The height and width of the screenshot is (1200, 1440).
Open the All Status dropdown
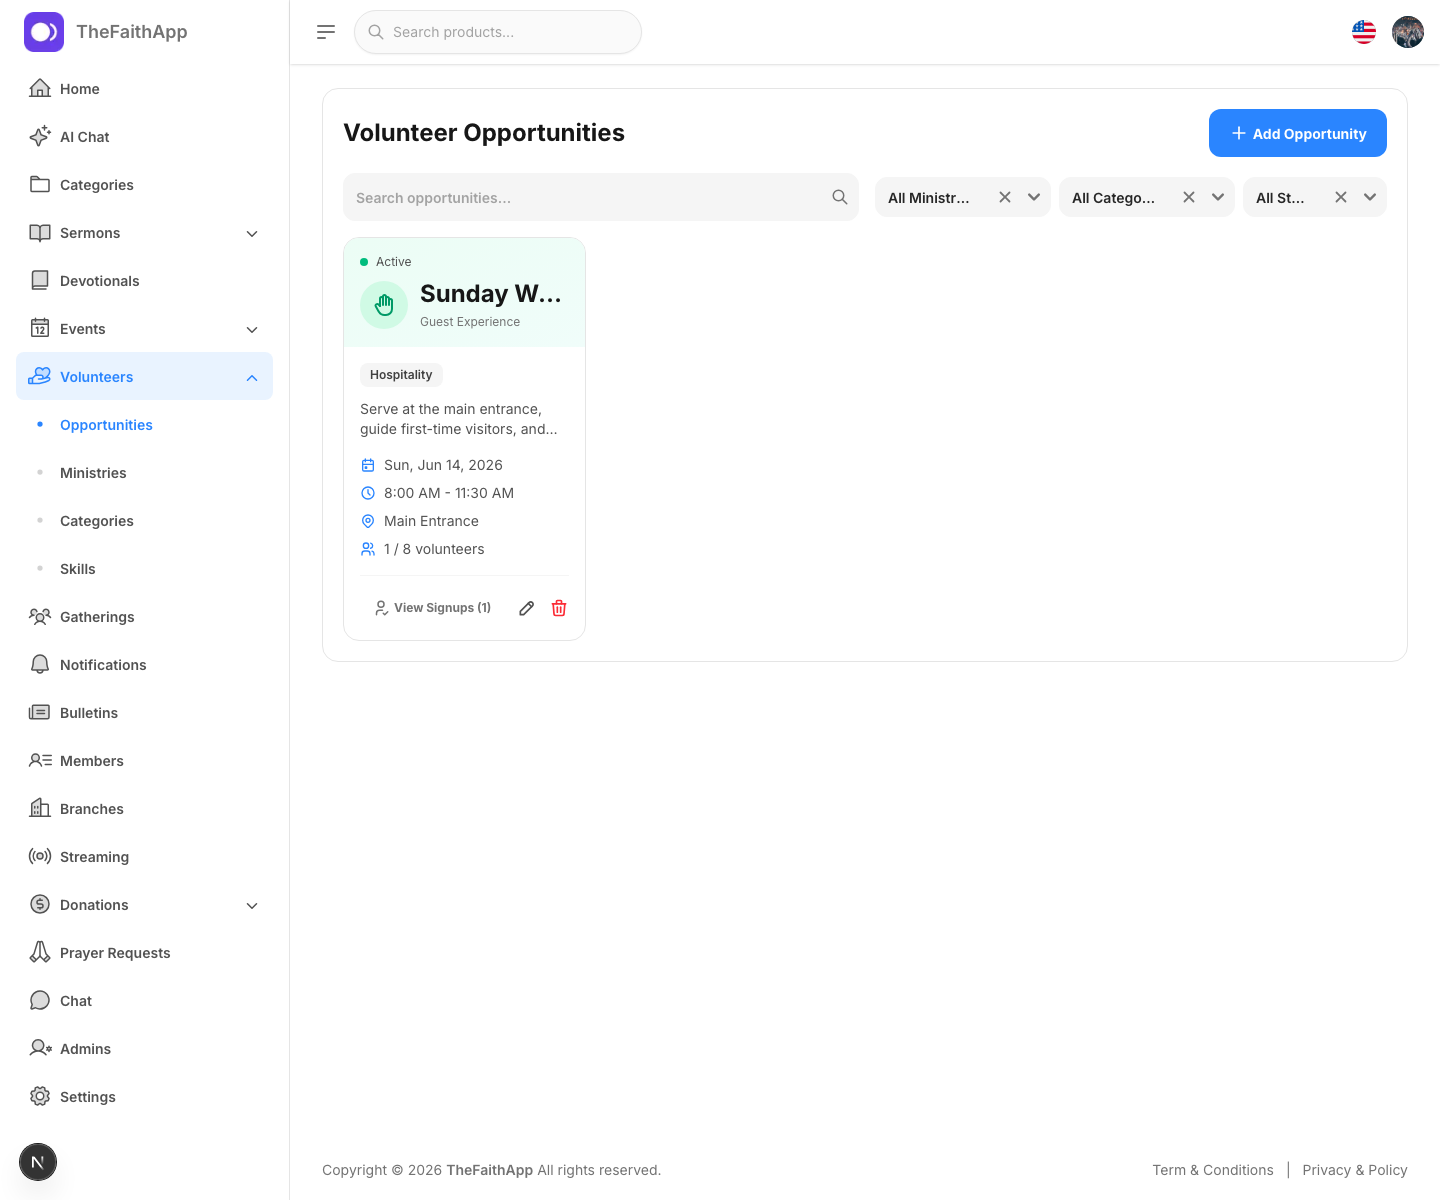coord(1370,197)
